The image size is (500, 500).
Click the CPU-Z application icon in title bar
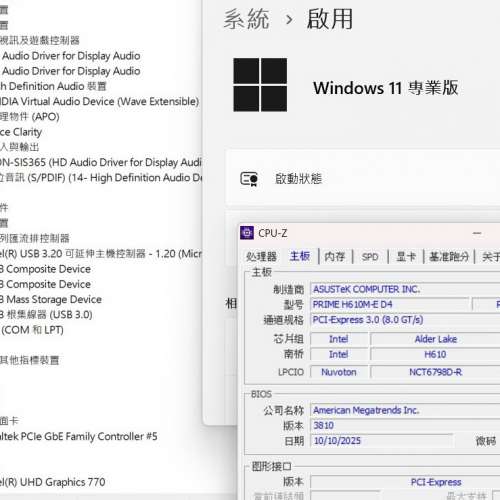coord(247,233)
